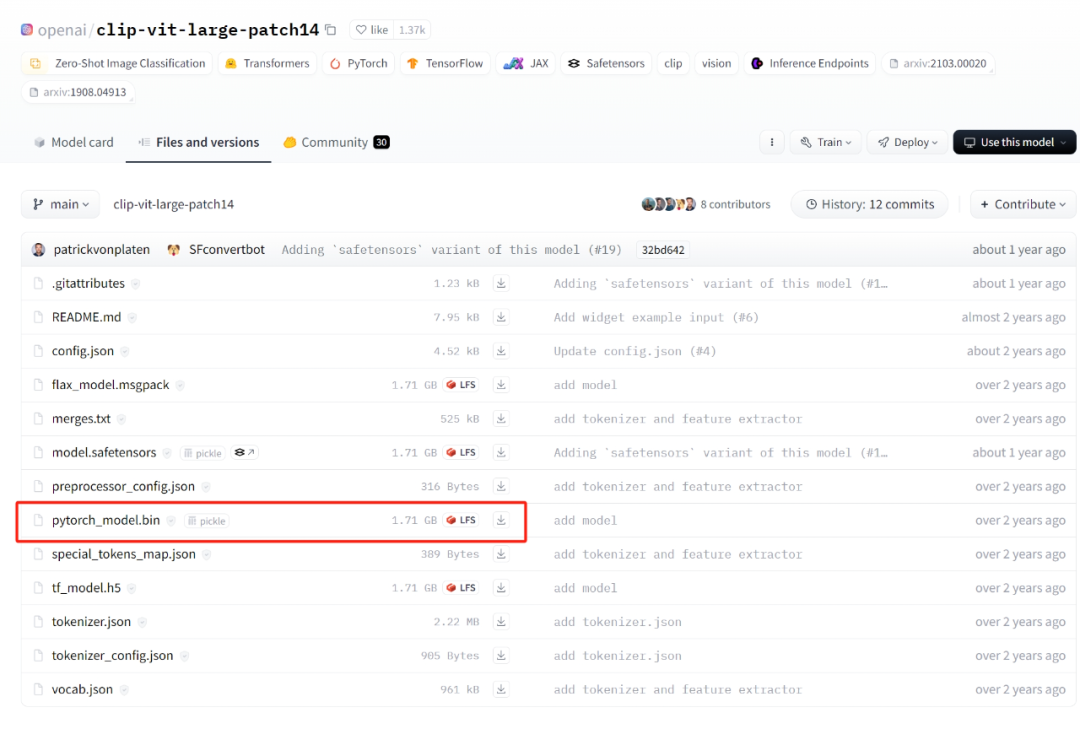This screenshot has height=729, width=1080.
Task: Click the pickle badge on model.safetensors
Action: [x=202, y=453]
